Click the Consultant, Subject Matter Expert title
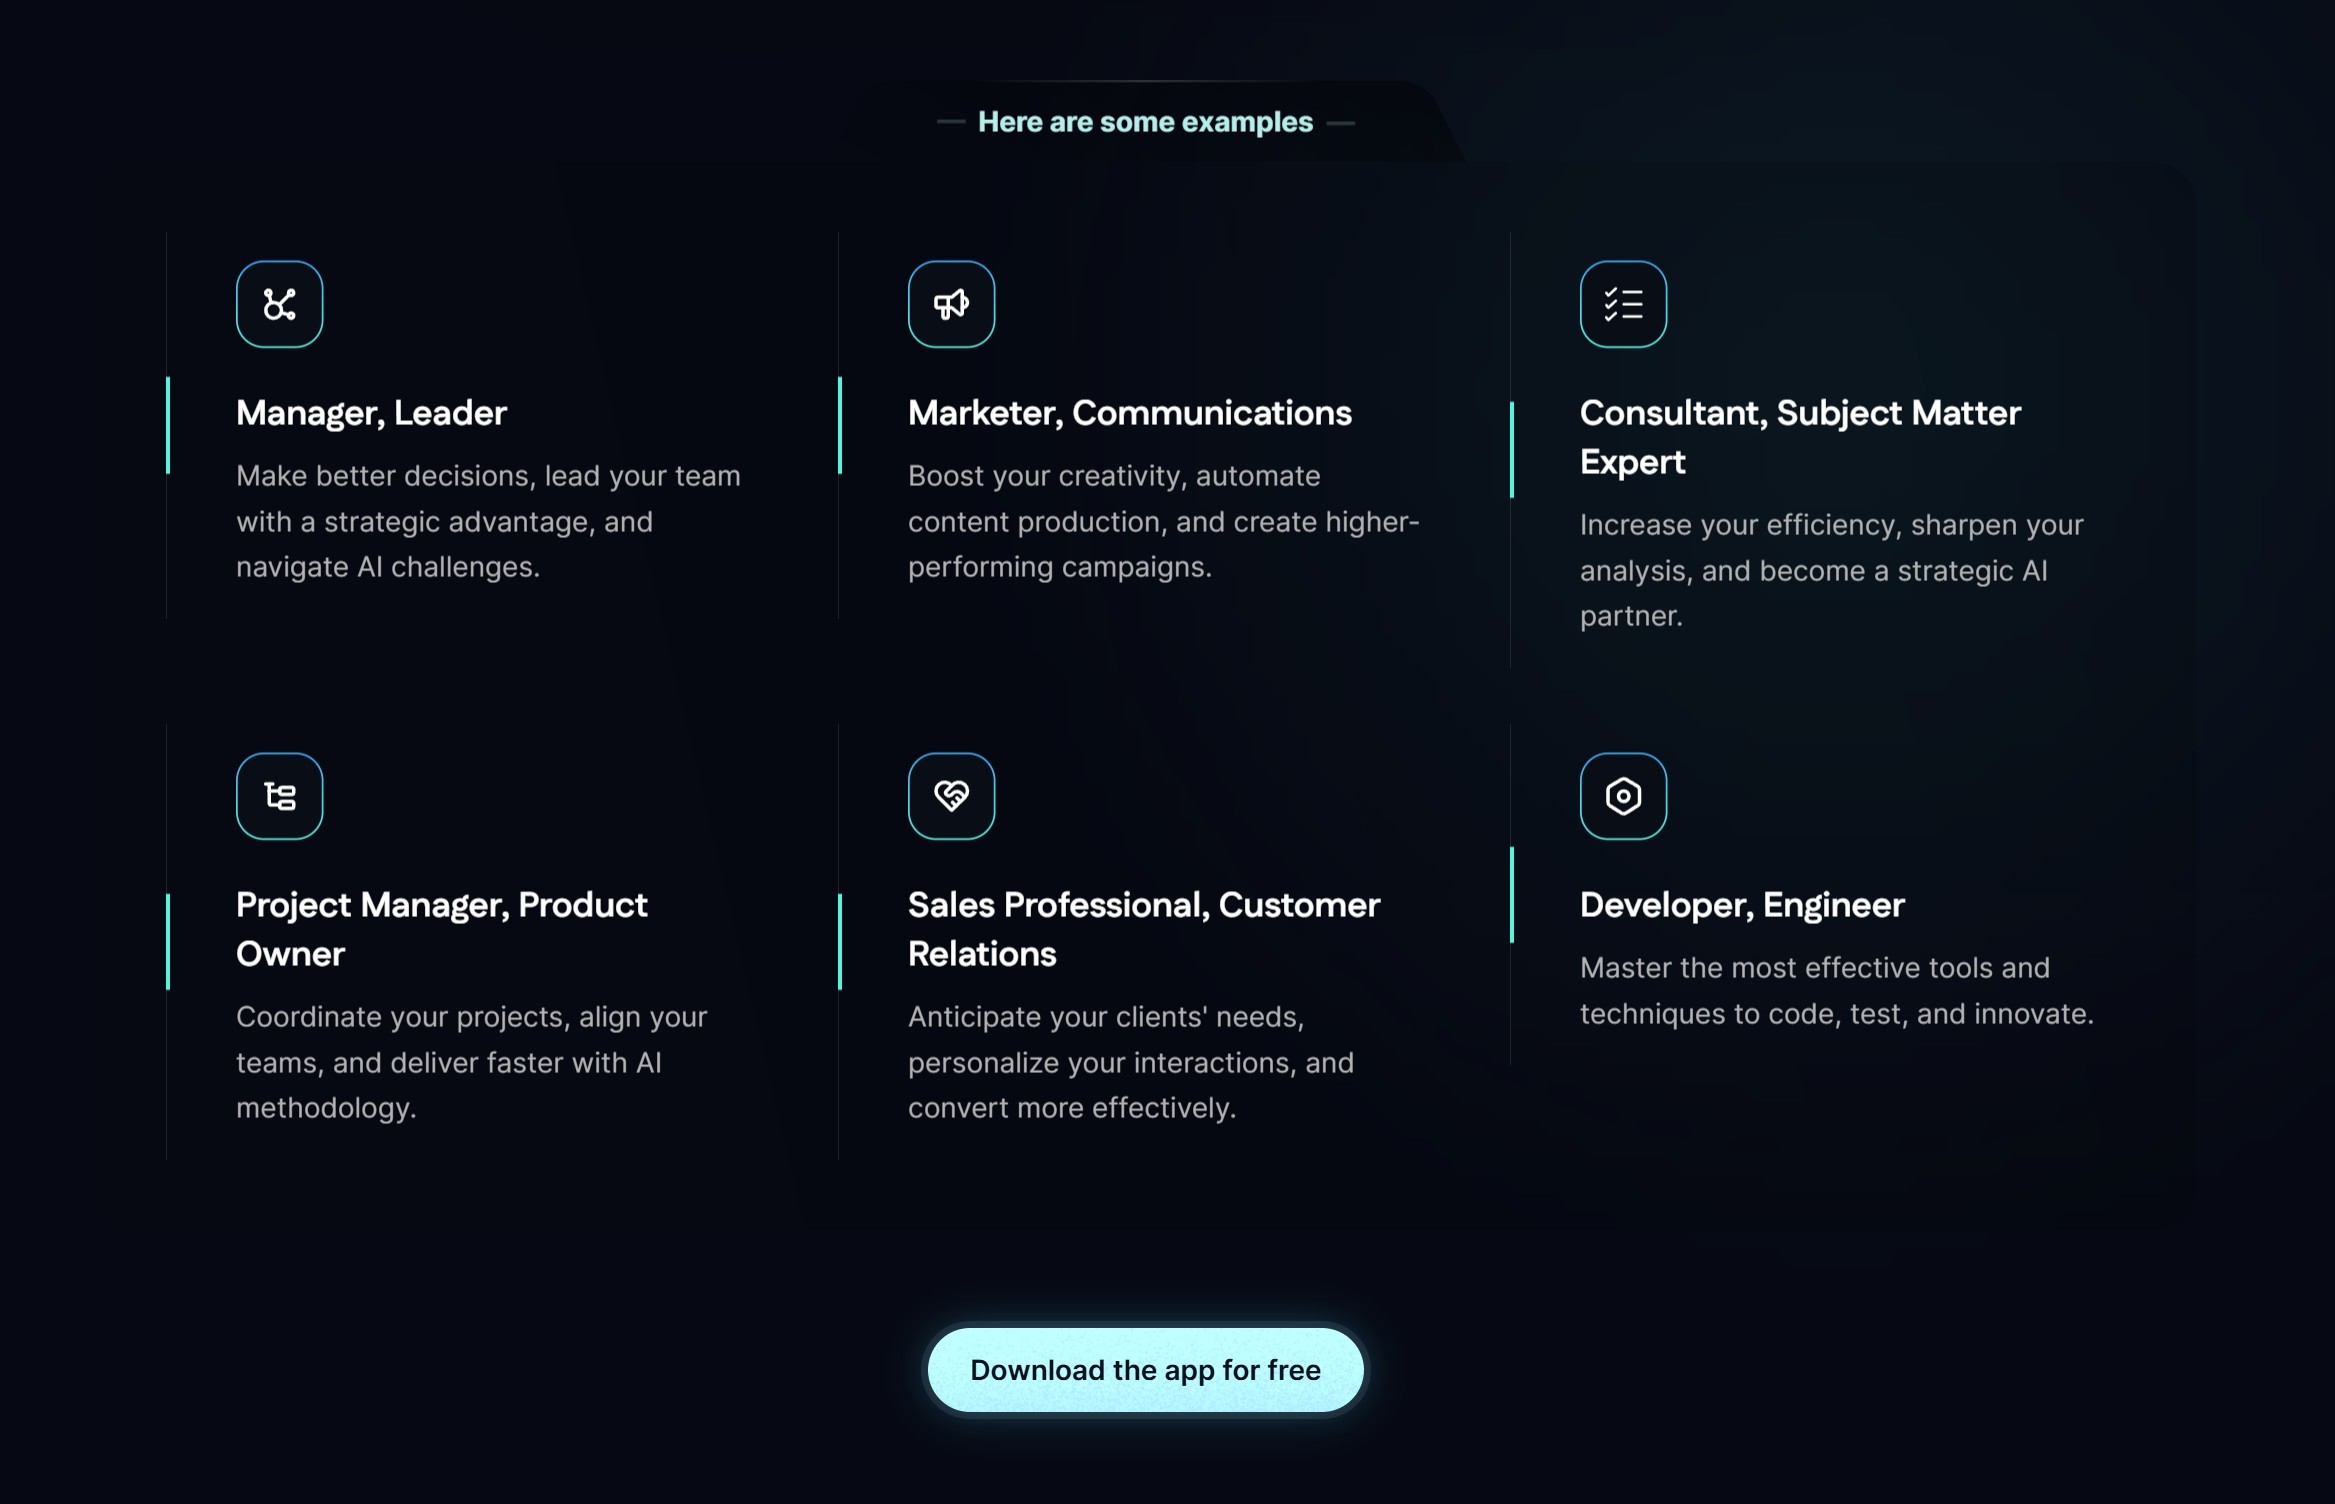 1800,437
